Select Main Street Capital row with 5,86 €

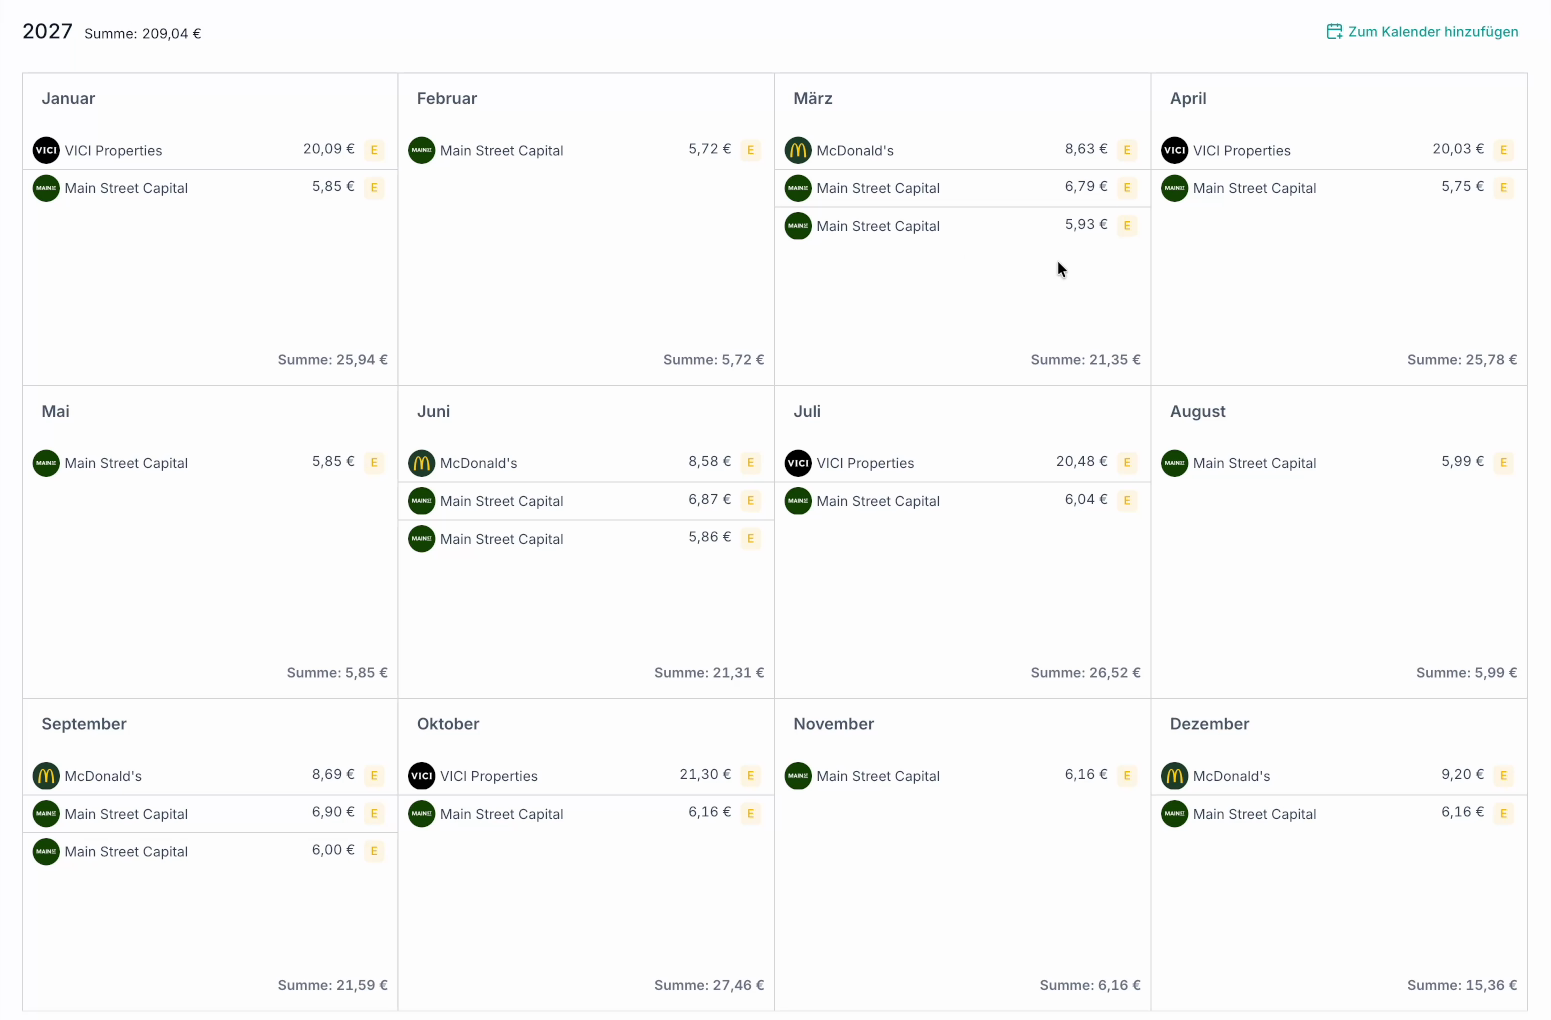point(586,539)
